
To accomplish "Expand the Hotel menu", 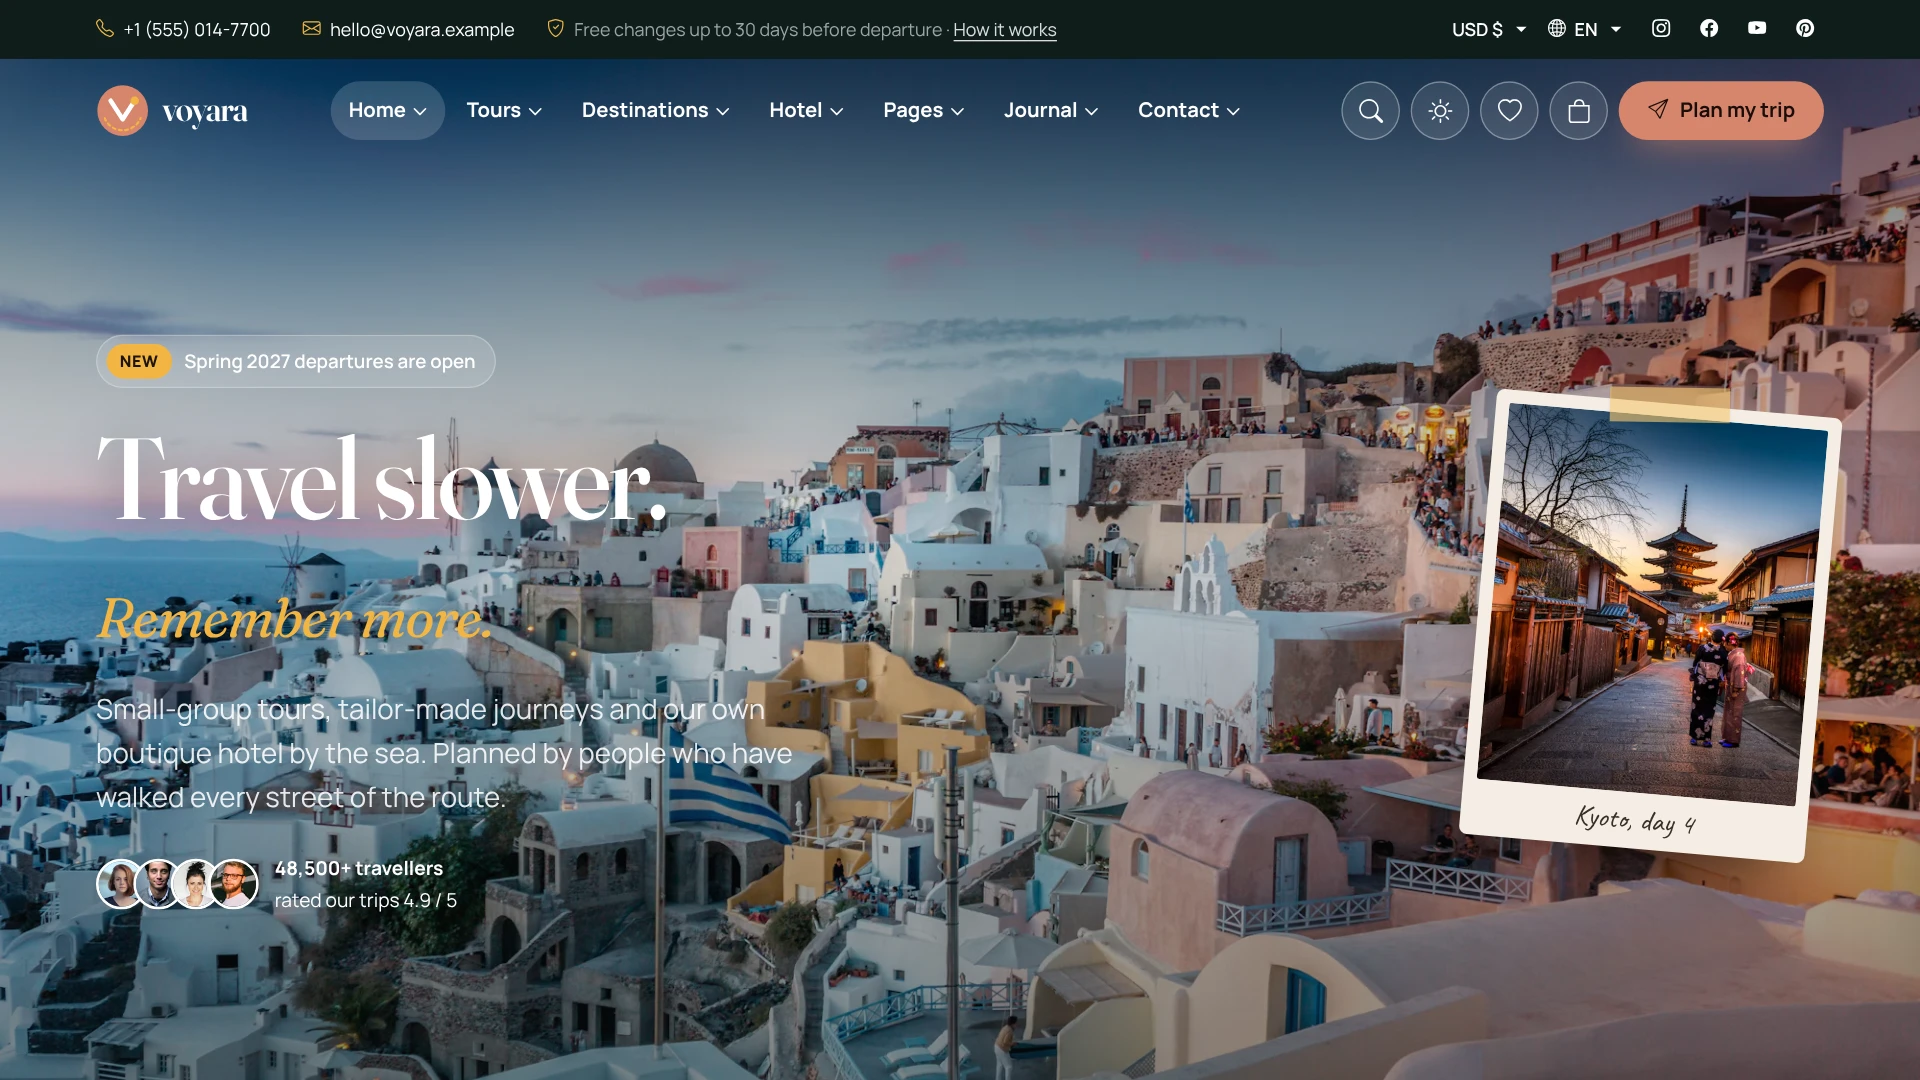I will [x=806, y=110].
